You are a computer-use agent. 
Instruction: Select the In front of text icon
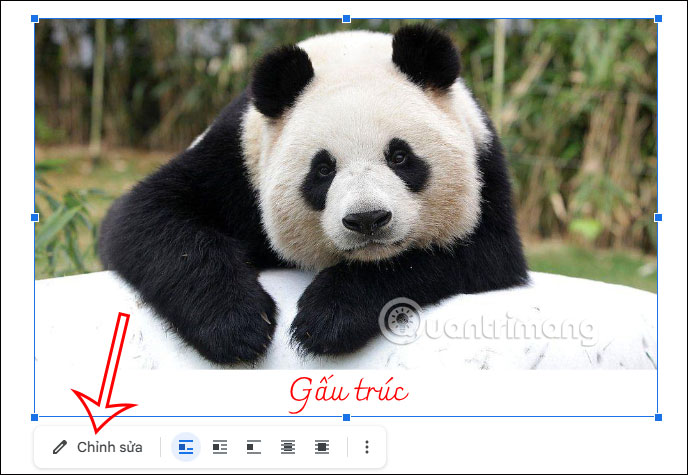click(x=322, y=447)
